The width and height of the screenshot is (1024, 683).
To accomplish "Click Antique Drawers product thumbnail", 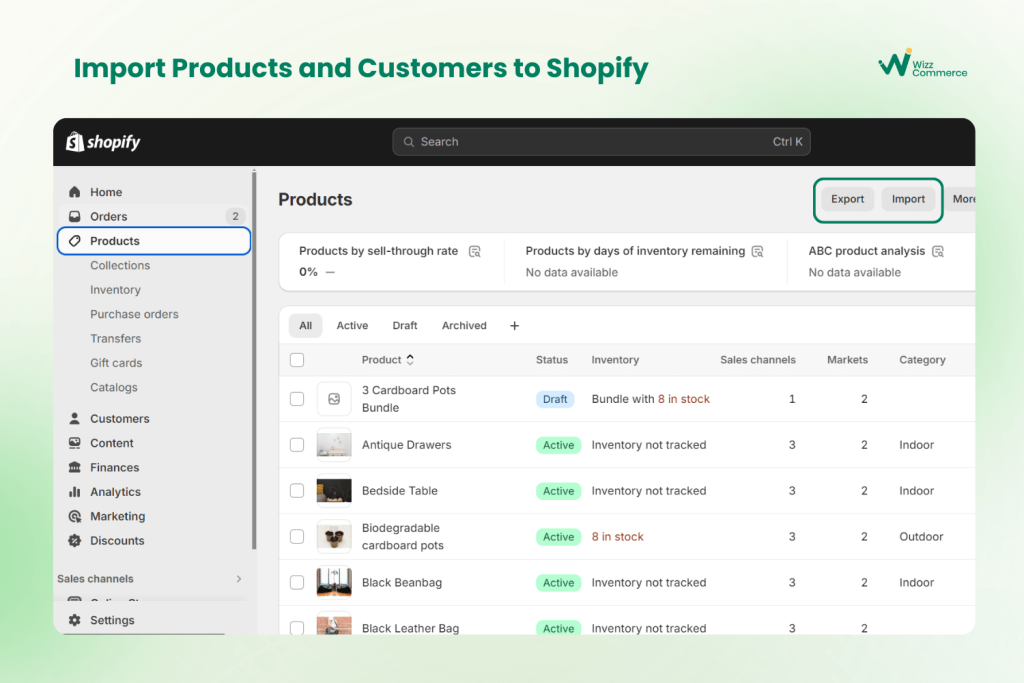I will [x=334, y=445].
